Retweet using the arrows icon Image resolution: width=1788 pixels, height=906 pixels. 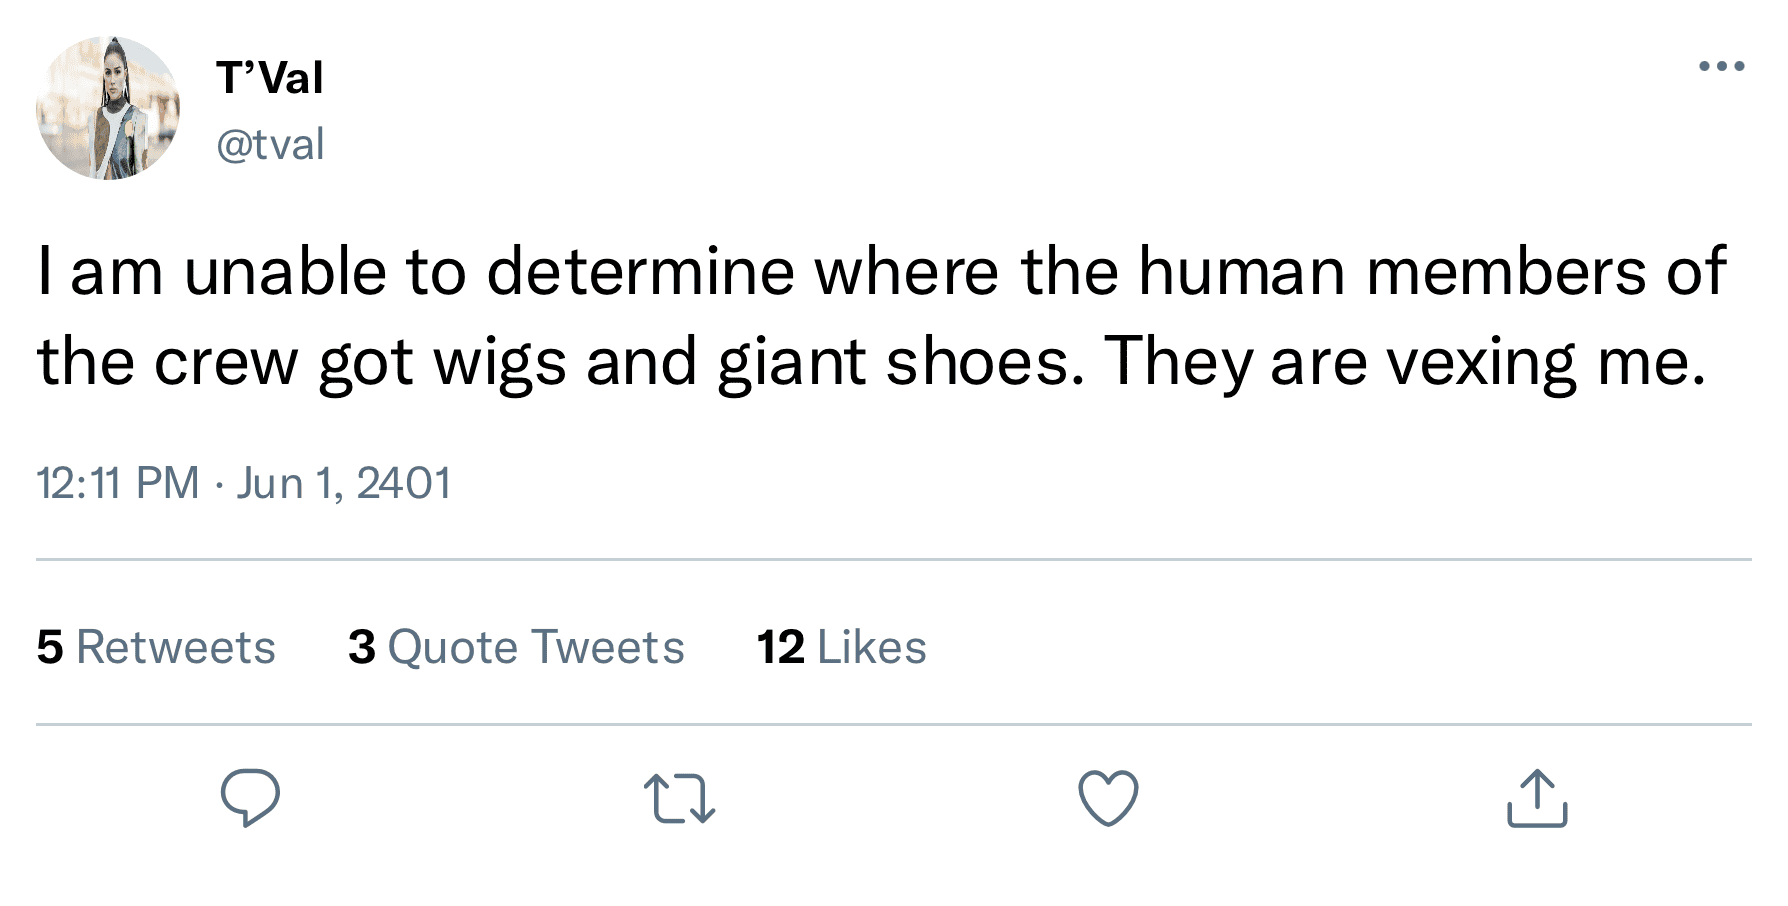tap(679, 798)
